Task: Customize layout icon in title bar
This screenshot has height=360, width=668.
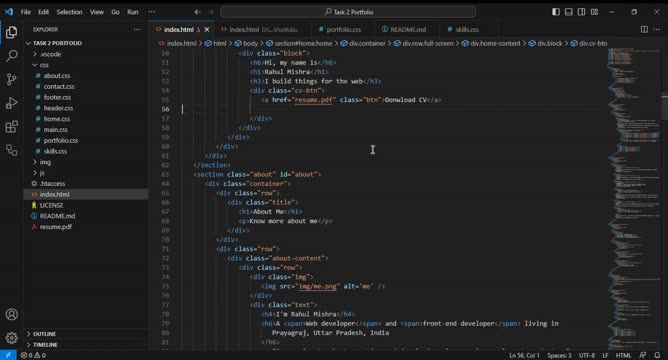Action: pos(594,12)
